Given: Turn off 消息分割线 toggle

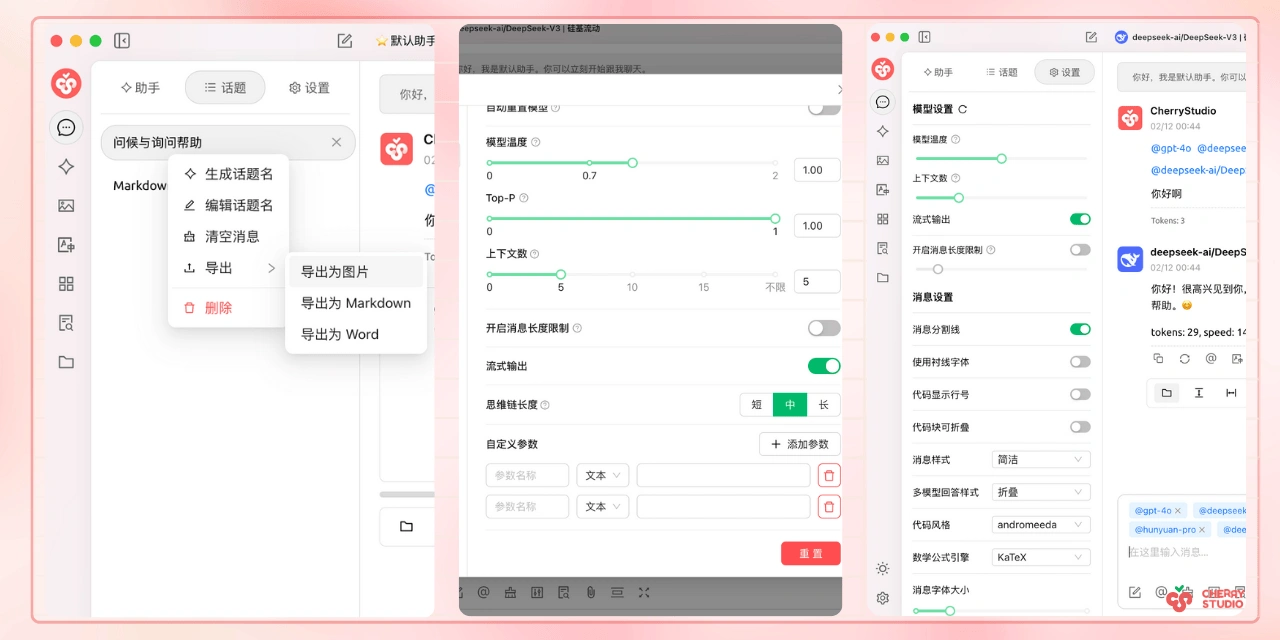Looking at the screenshot, I should [x=1079, y=329].
